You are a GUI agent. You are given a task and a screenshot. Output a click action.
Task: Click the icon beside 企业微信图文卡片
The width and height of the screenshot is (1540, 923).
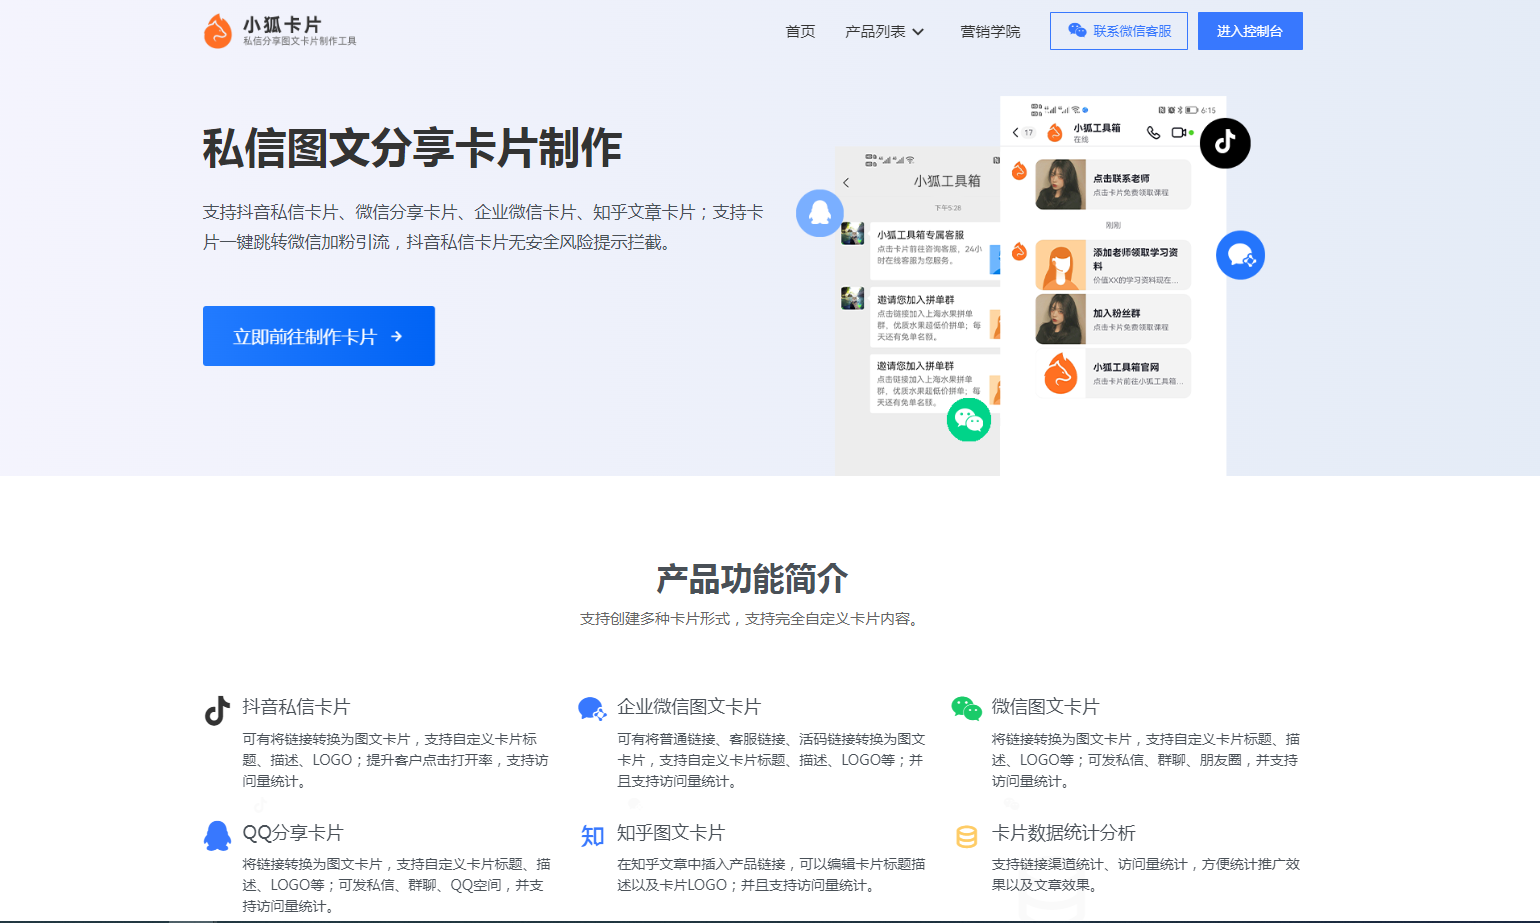click(x=592, y=709)
